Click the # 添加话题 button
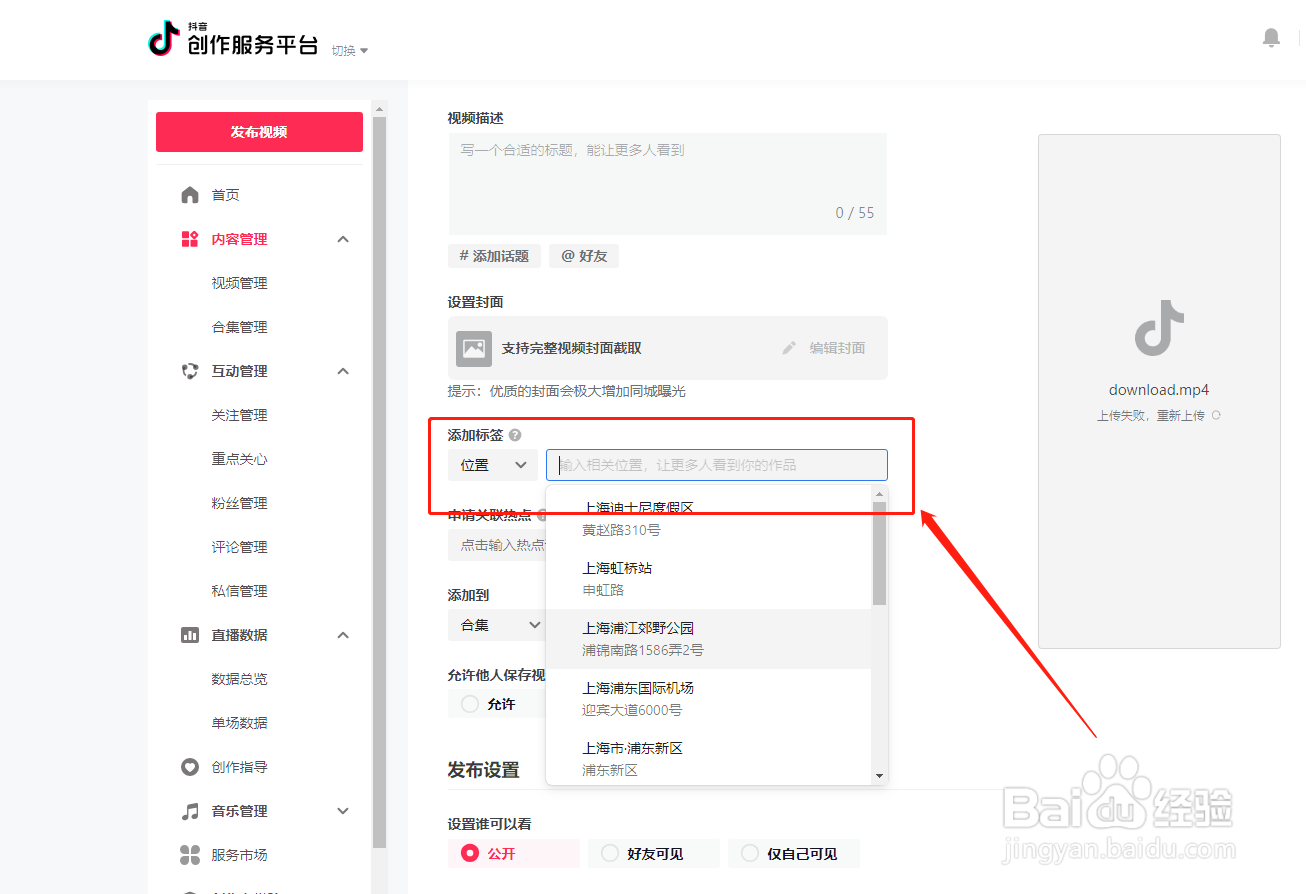 [494, 256]
